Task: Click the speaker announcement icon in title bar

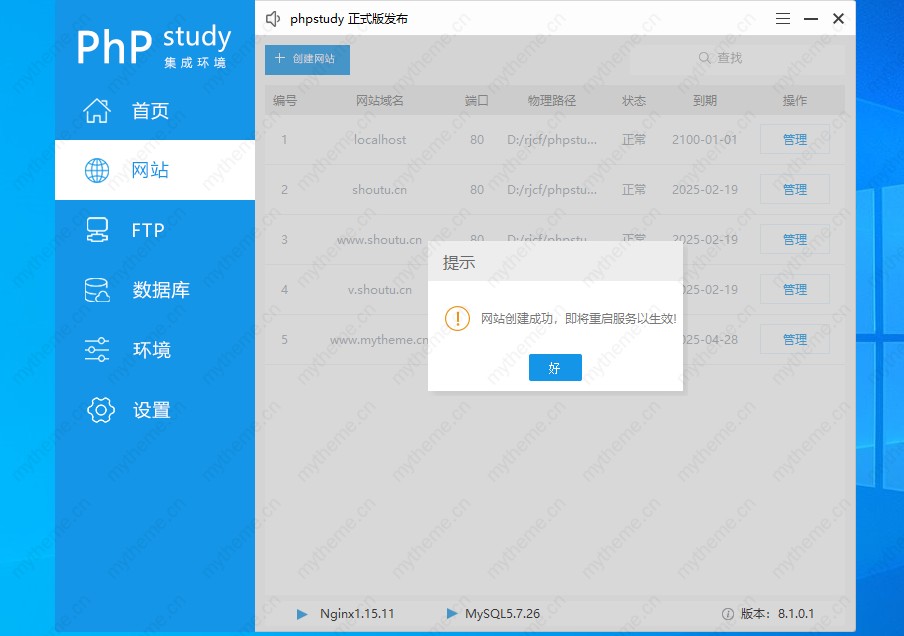Action: [273, 19]
